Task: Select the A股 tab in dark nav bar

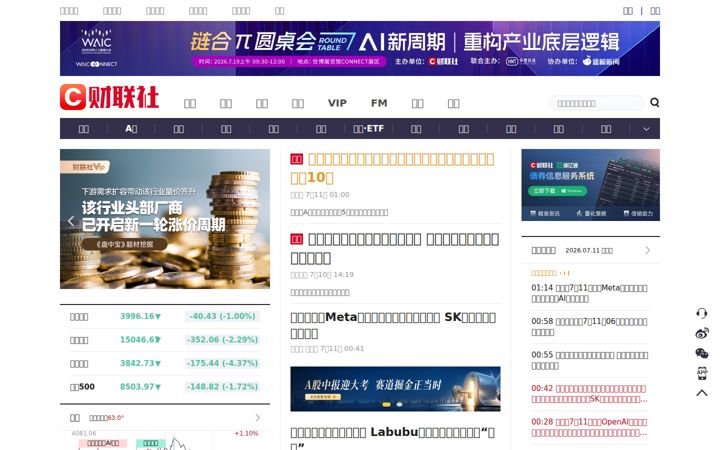Action: (131, 129)
